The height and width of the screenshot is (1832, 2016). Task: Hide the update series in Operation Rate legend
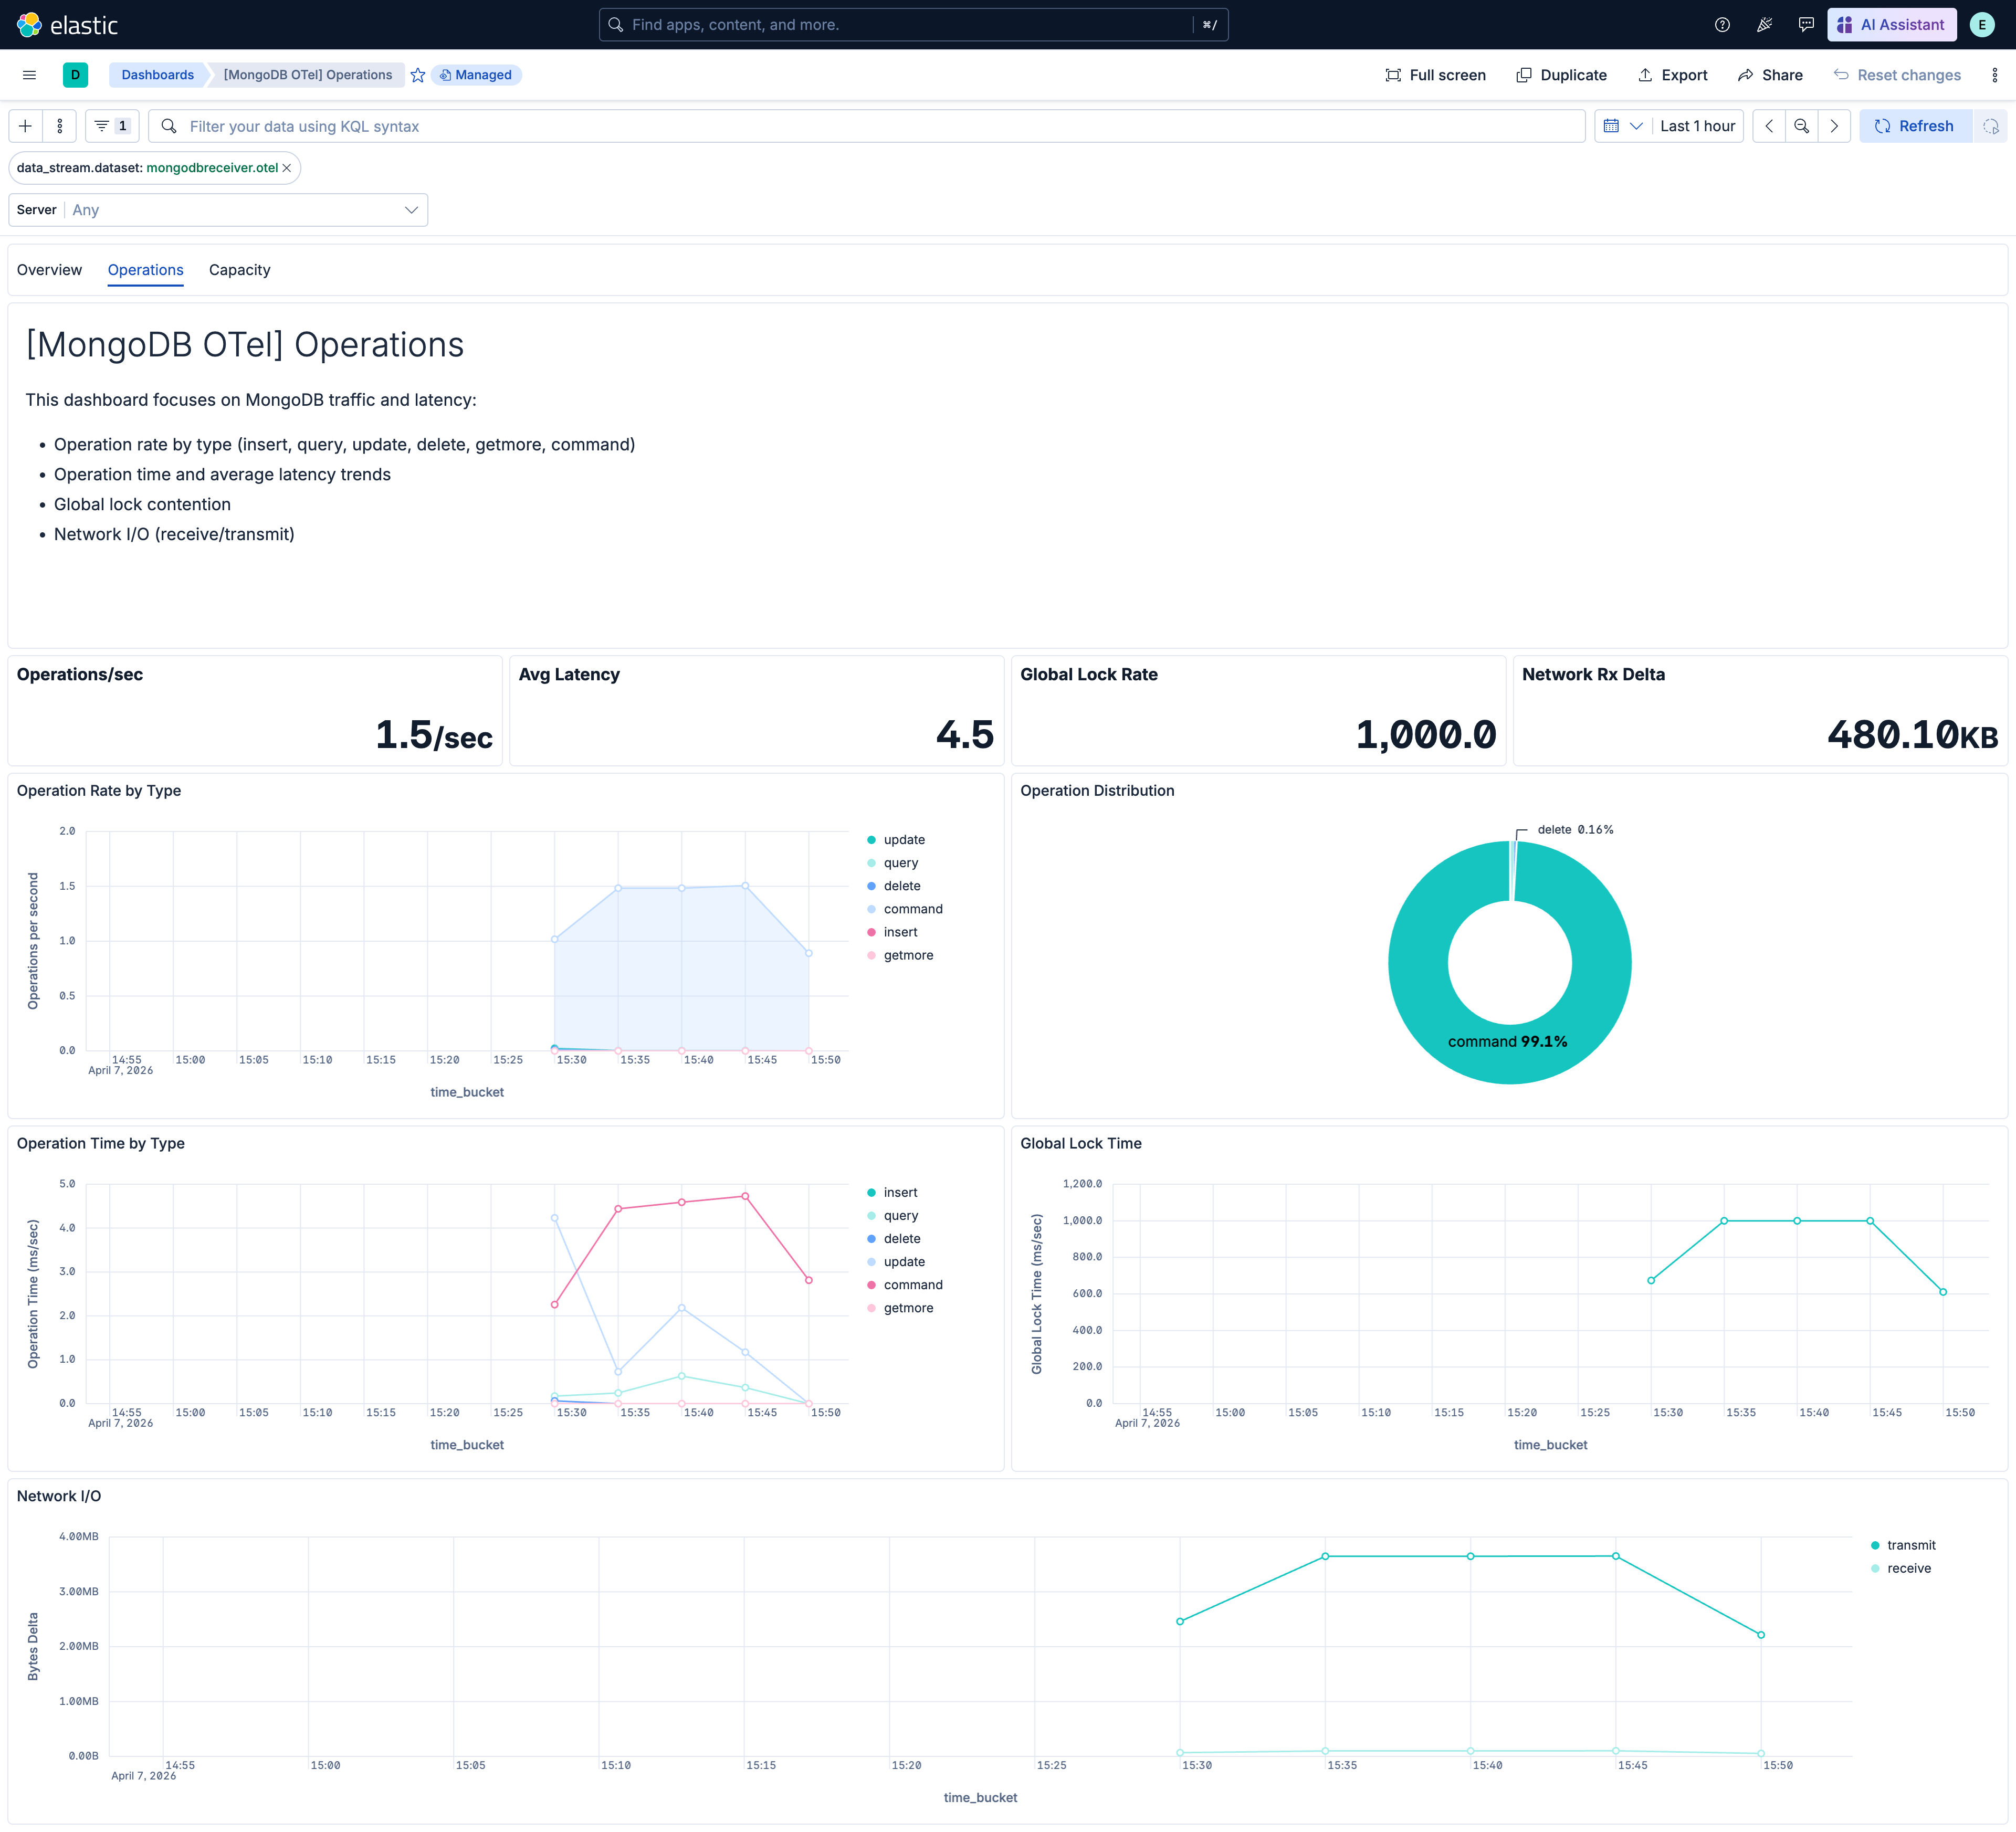click(904, 839)
